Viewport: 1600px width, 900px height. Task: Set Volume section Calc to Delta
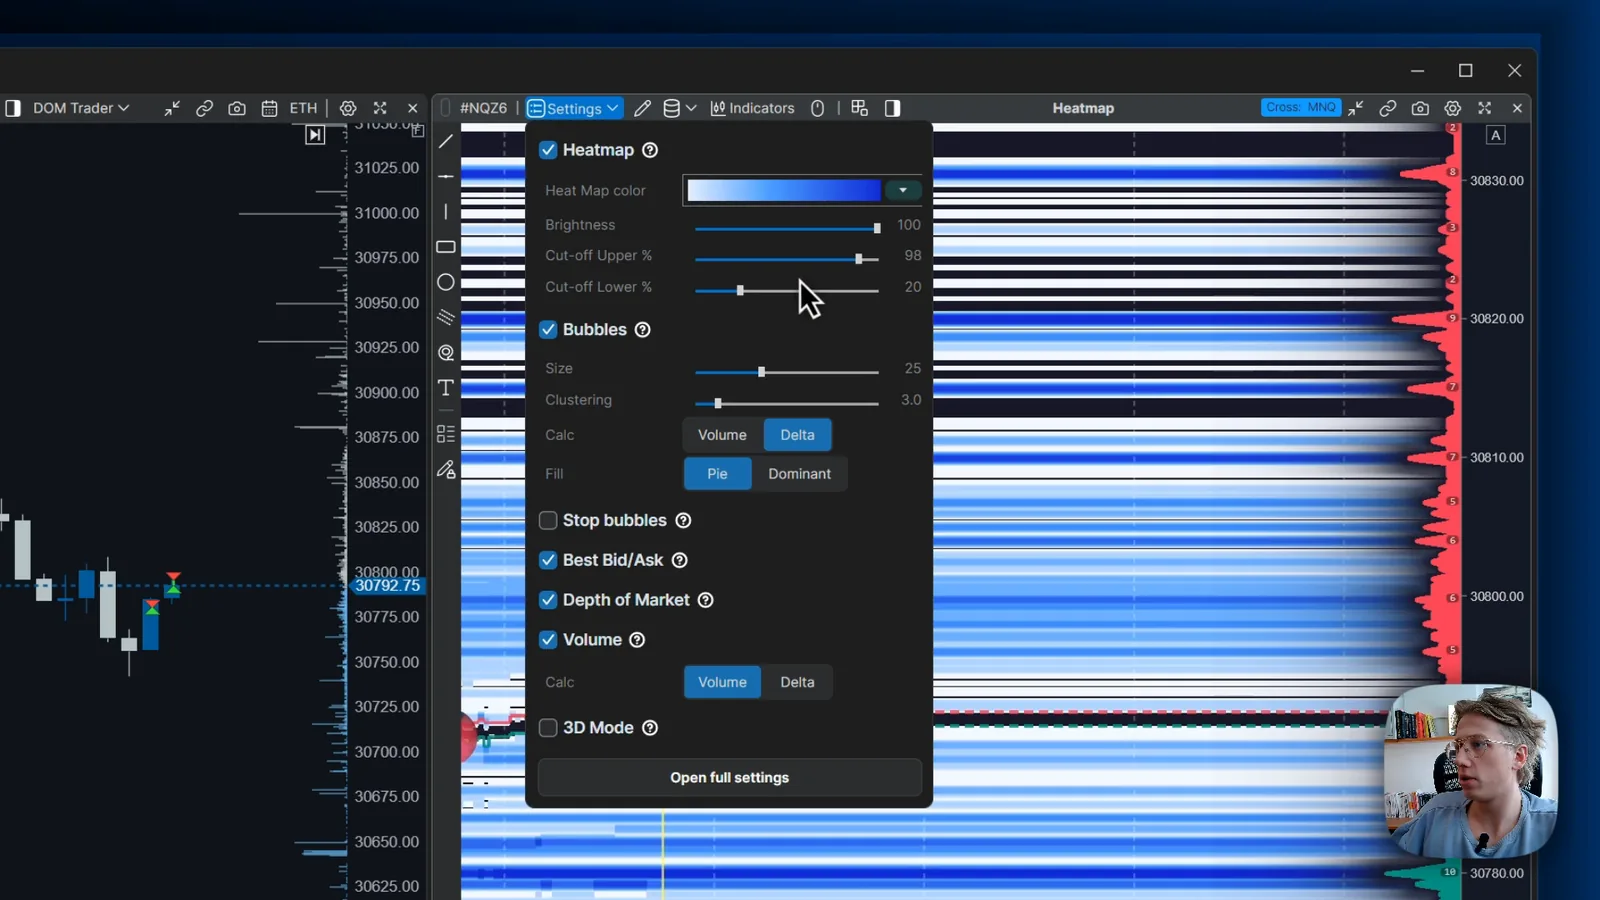pos(797,682)
